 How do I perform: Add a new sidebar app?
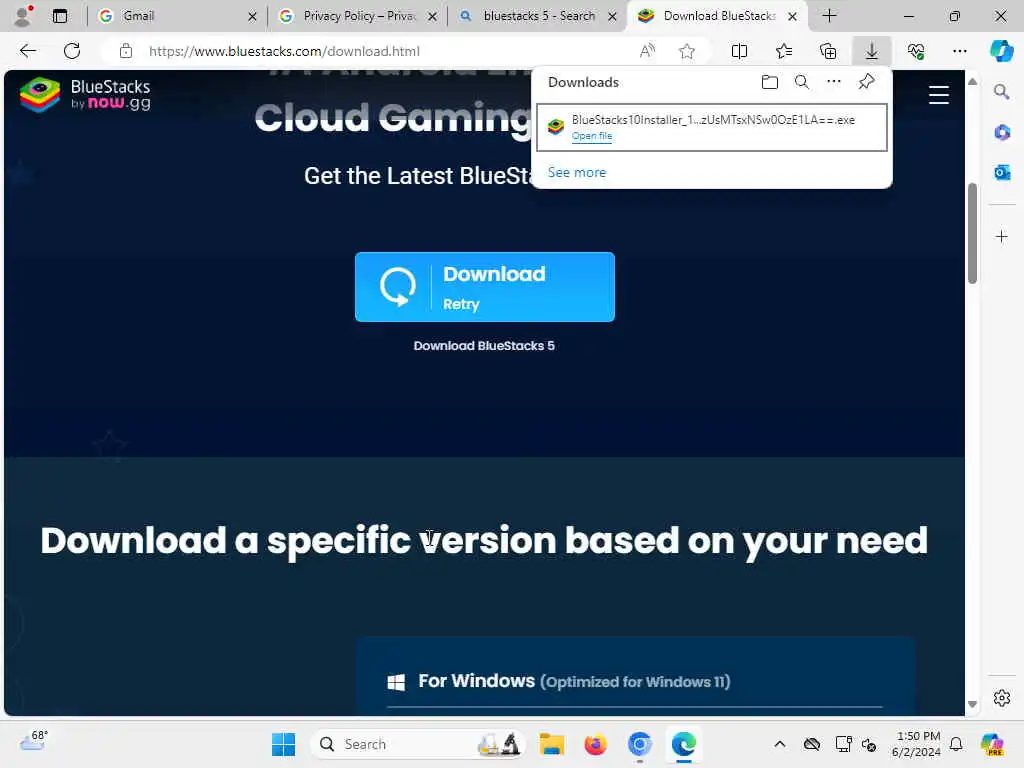click(1002, 236)
